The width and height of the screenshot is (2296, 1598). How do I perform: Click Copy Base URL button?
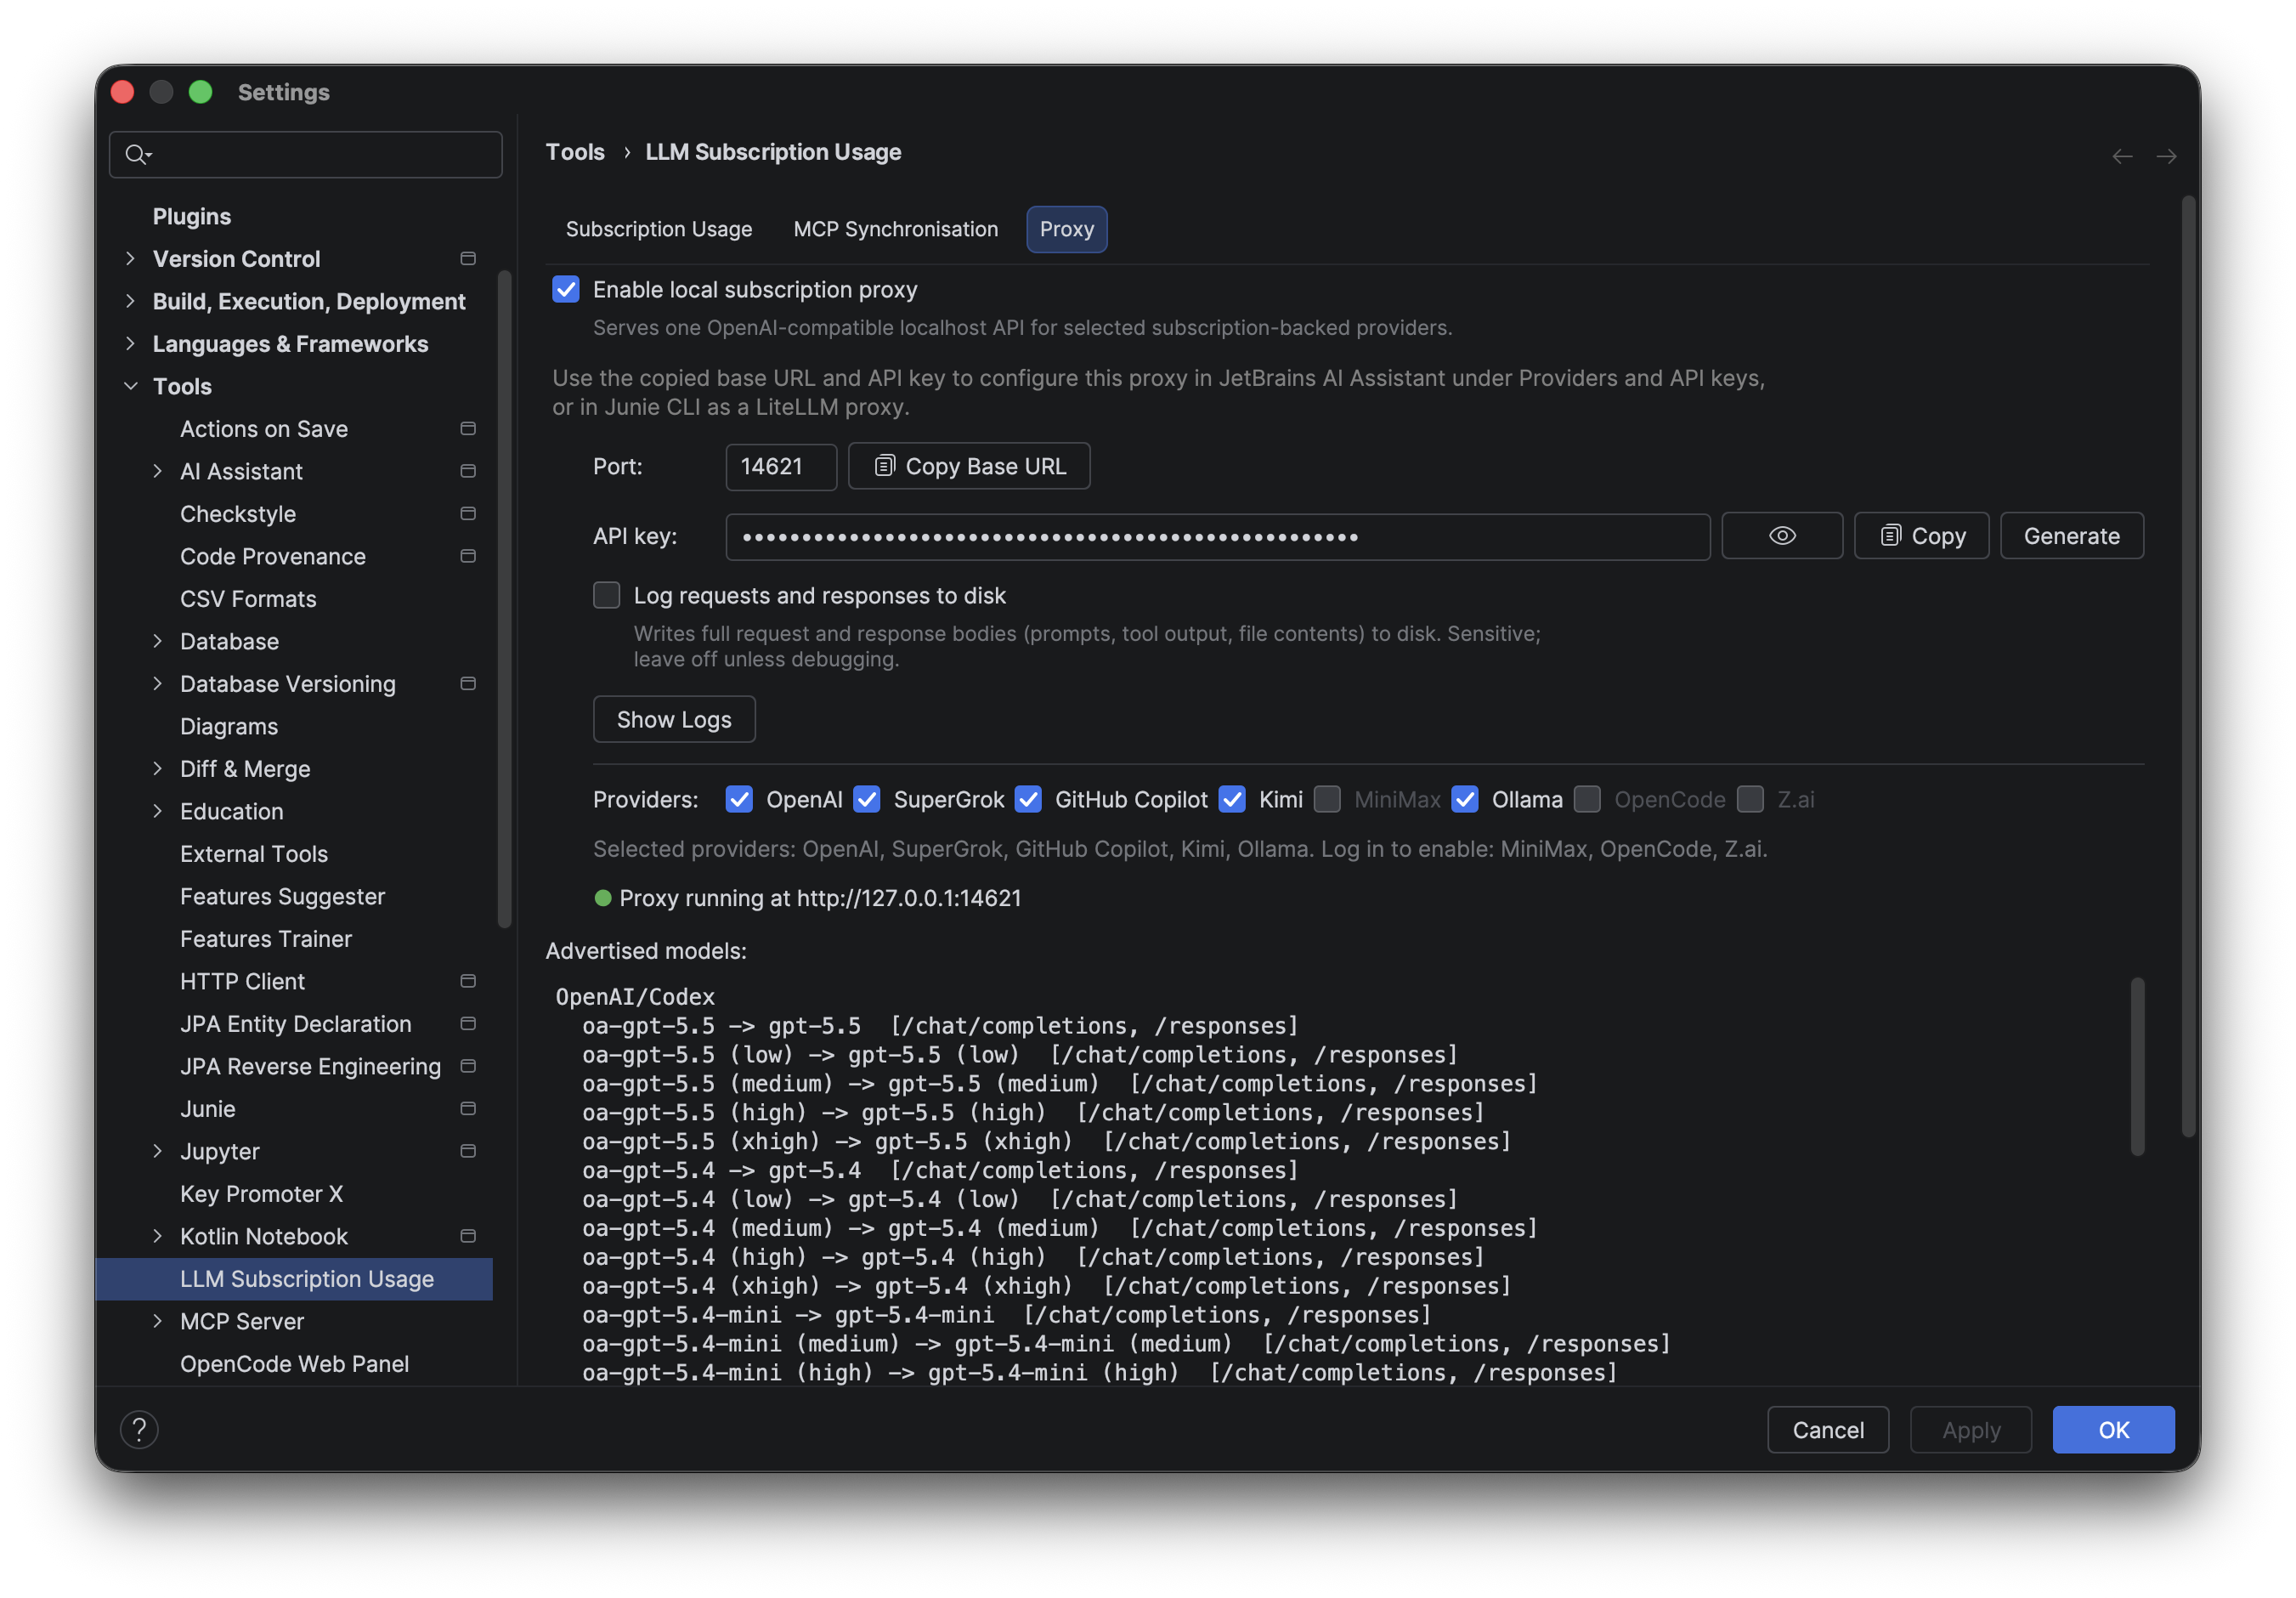click(x=969, y=466)
